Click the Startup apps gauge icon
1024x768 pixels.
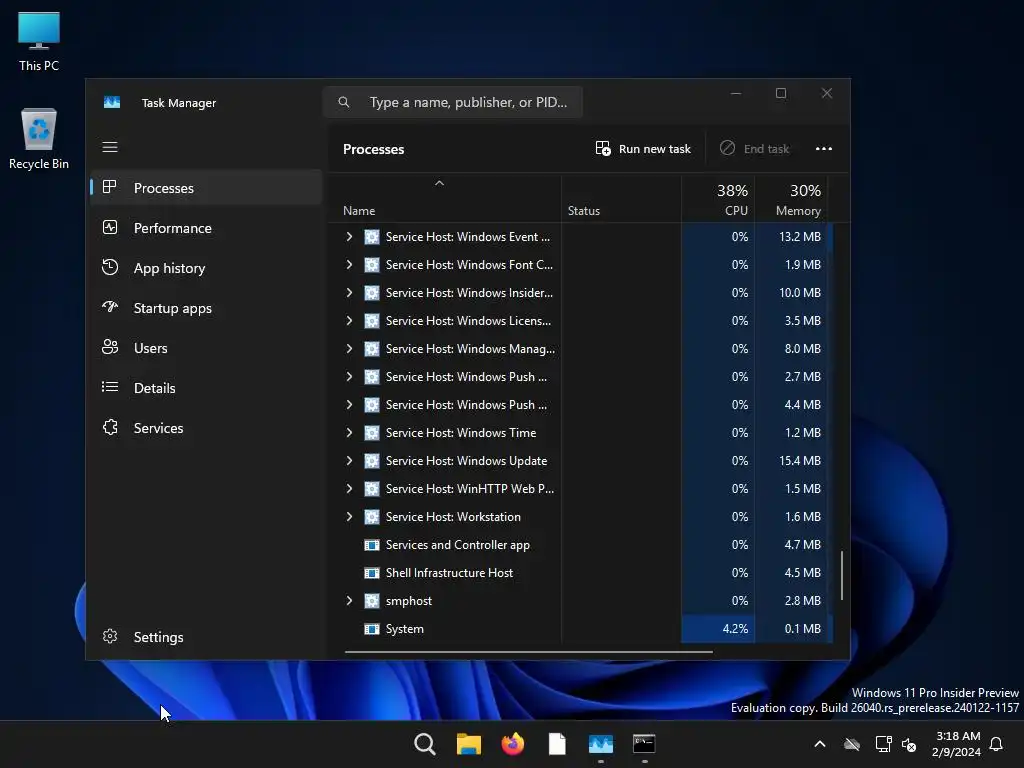[110, 307]
